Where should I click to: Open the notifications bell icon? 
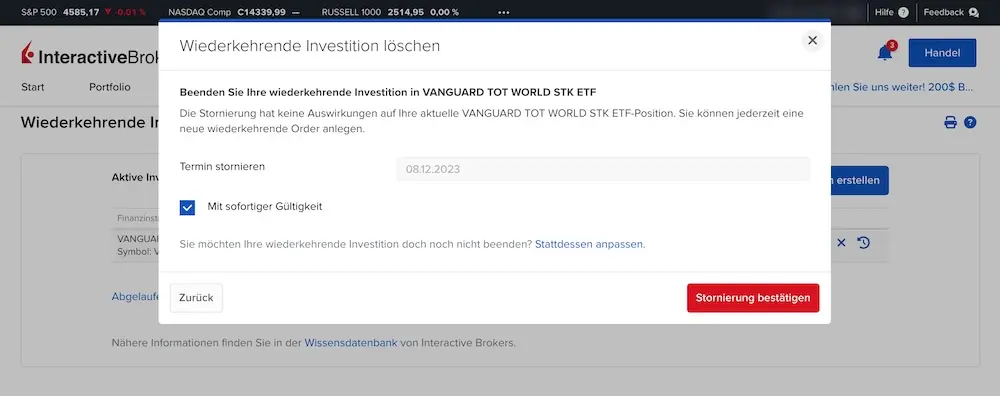pos(885,53)
